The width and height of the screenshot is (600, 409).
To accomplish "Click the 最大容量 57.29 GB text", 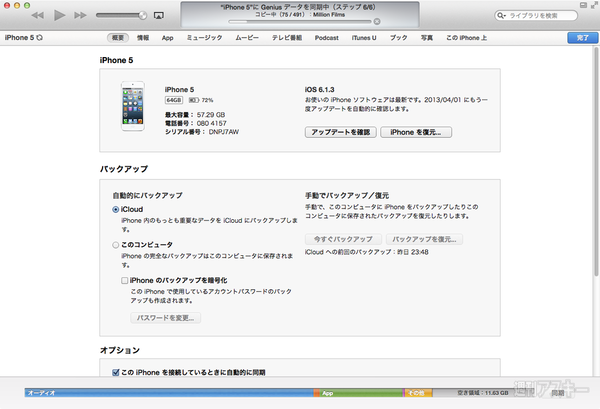I will (195, 115).
